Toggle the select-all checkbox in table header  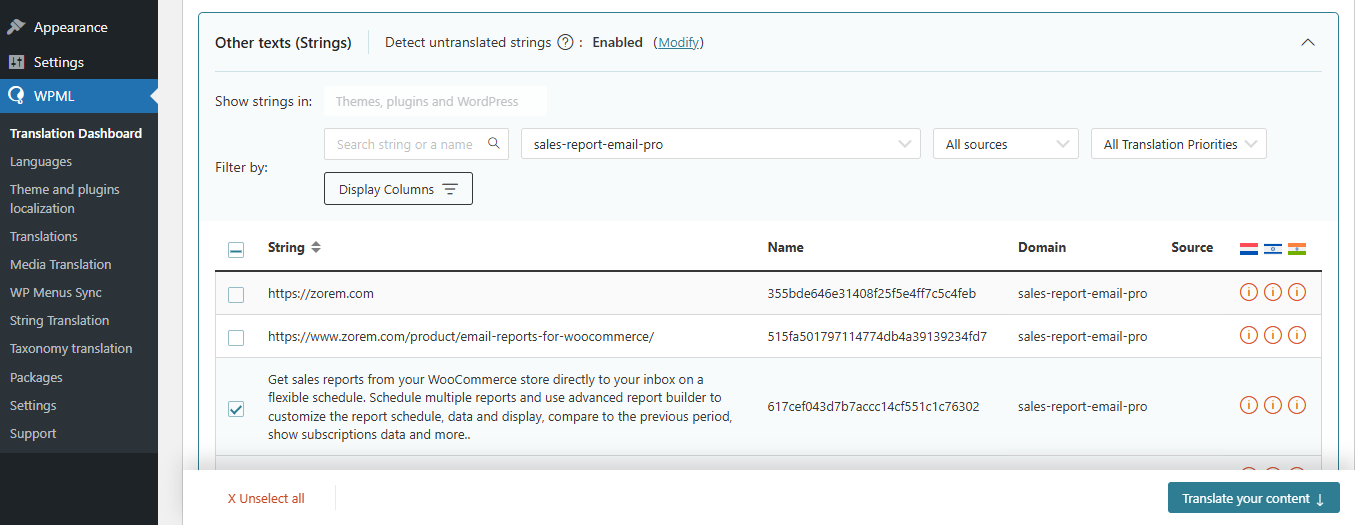236,250
